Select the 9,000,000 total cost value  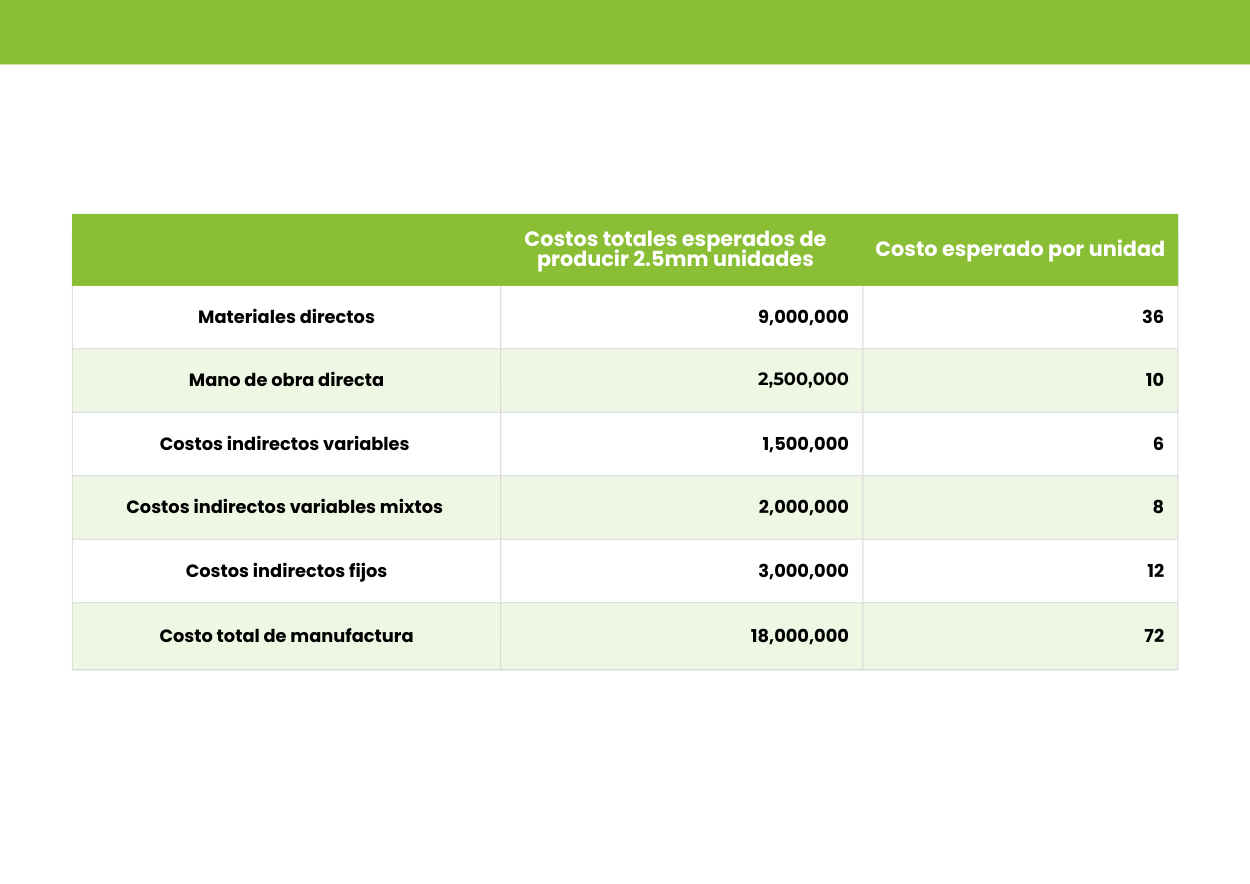click(803, 317)
